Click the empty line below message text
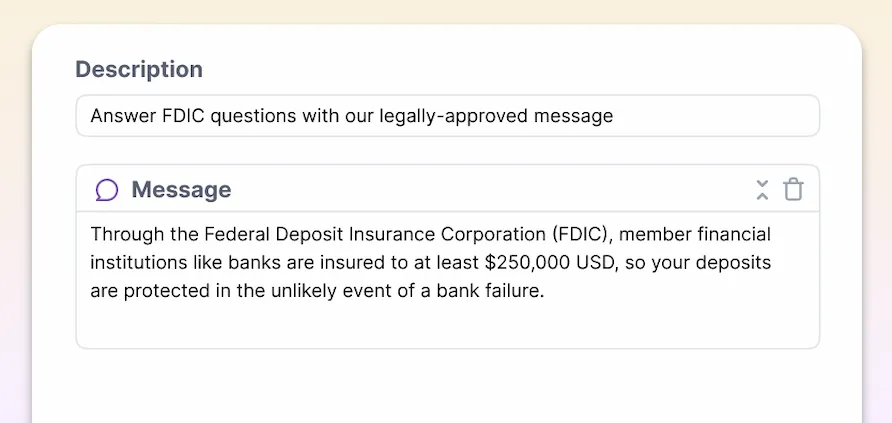 tap(448, 322)
